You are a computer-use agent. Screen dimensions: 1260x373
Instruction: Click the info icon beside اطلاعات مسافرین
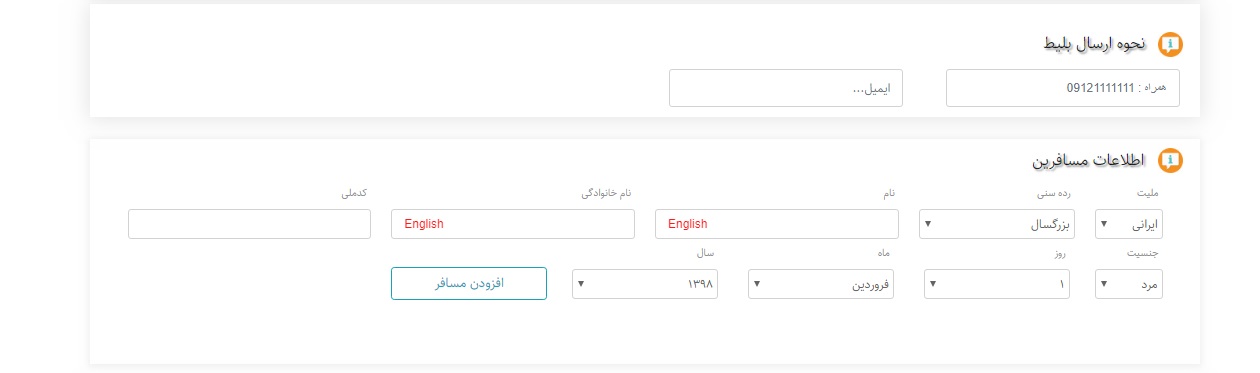(1169, 160)
